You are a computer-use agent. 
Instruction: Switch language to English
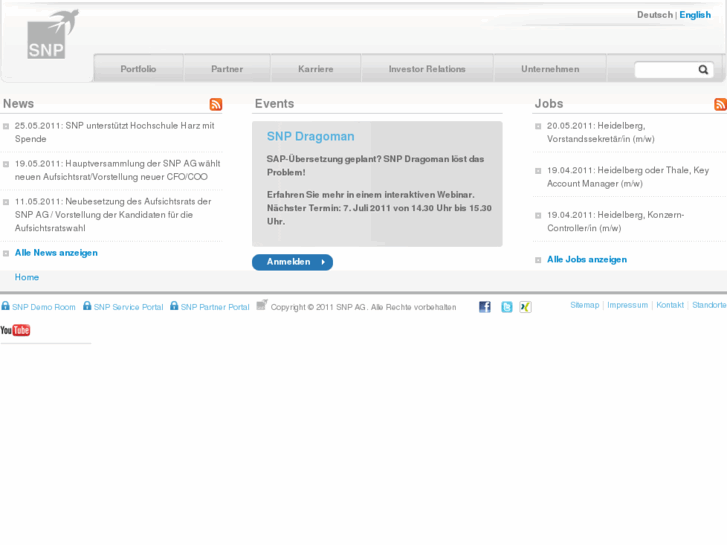695,15
